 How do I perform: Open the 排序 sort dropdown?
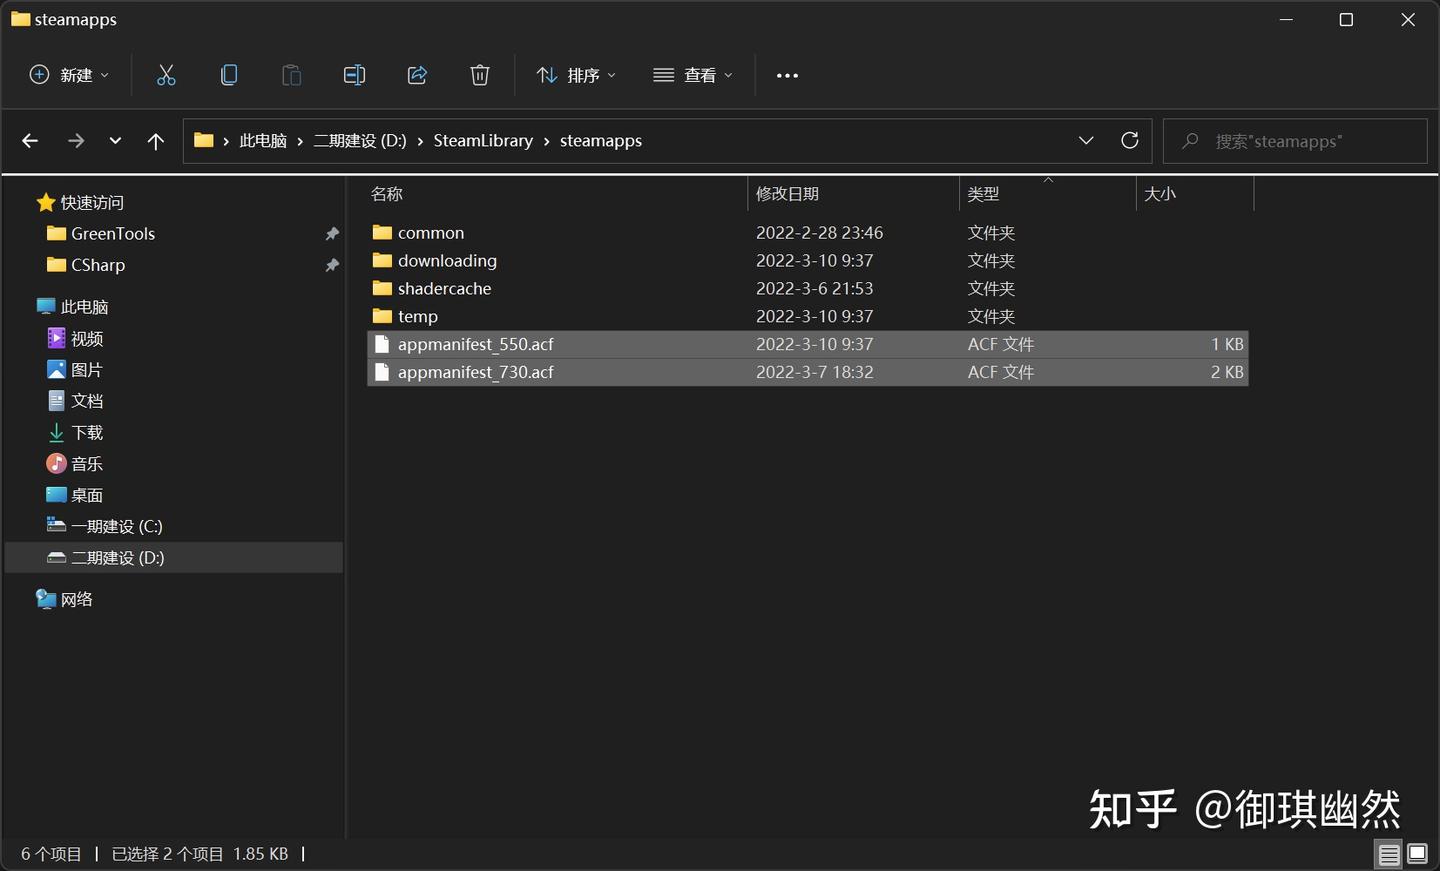pyautogui.click(x=576, y=75)
